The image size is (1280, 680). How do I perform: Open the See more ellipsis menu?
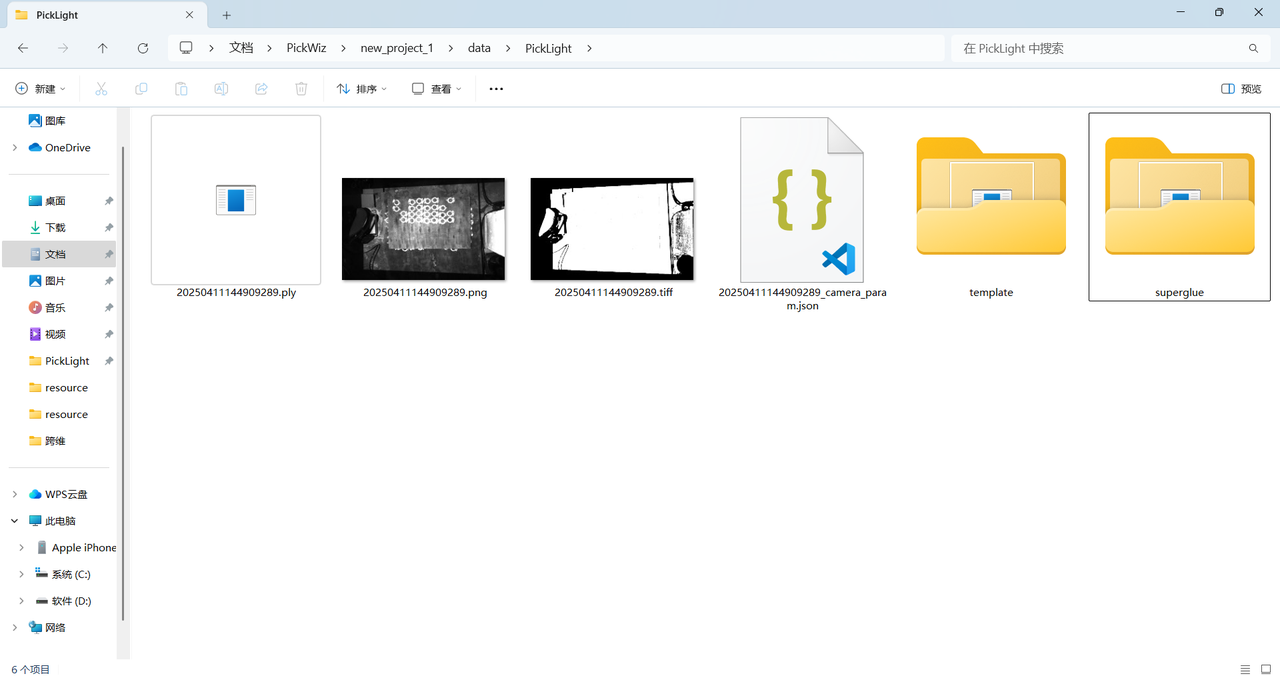(496, 89)
